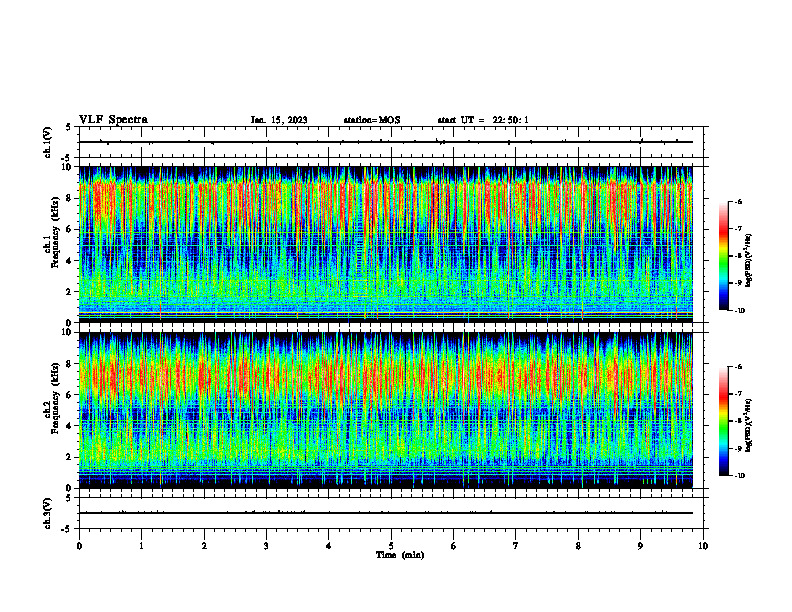
Task: Click the ch.2 spectrogram color bar
Action: tap(723, 421)
